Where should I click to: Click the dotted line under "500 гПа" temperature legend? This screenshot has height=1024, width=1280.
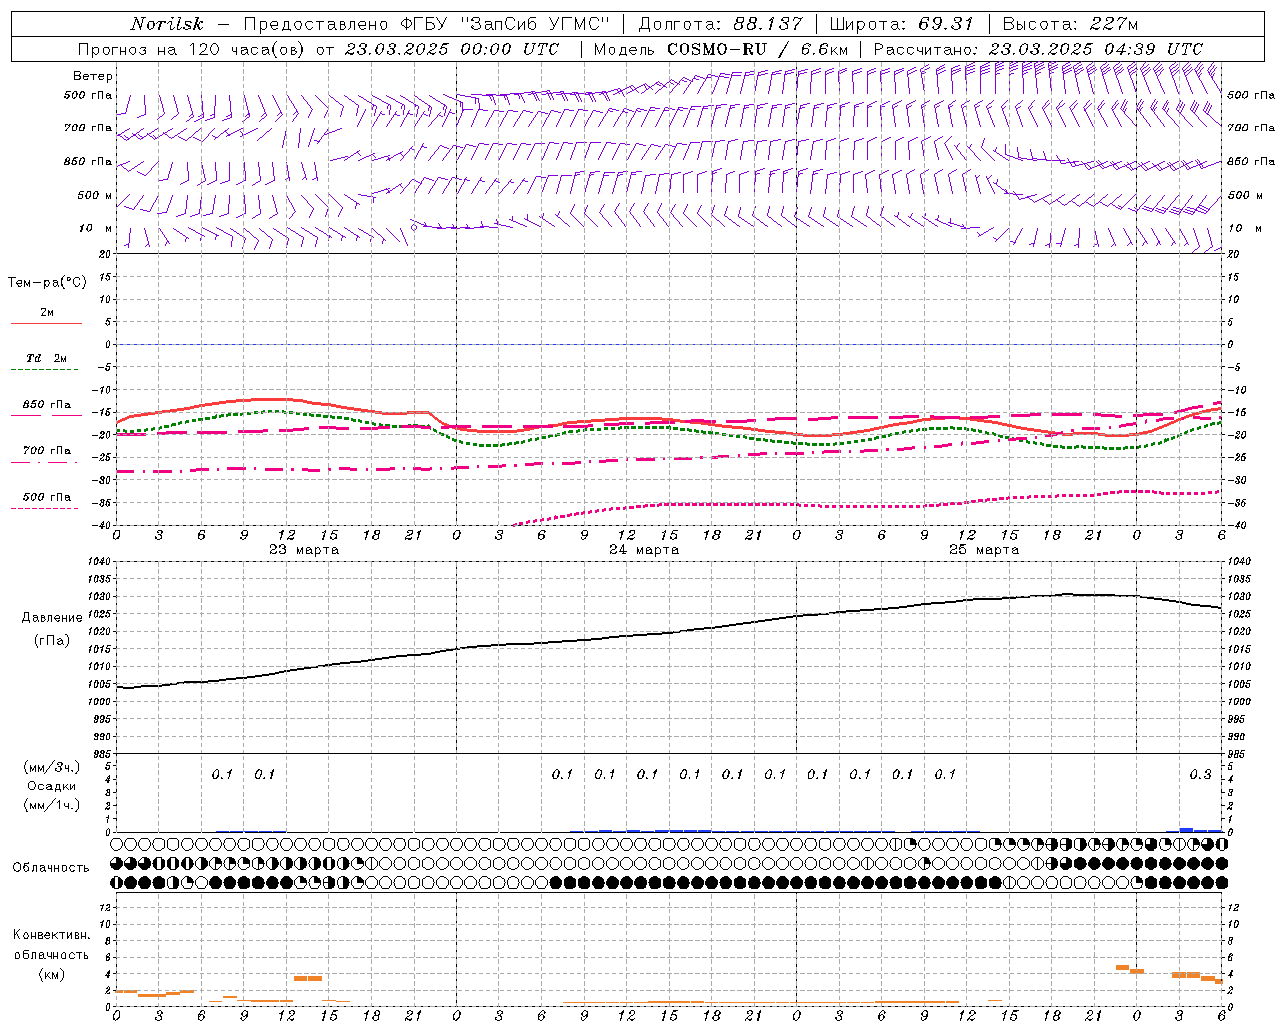click(x=45, y=508)
